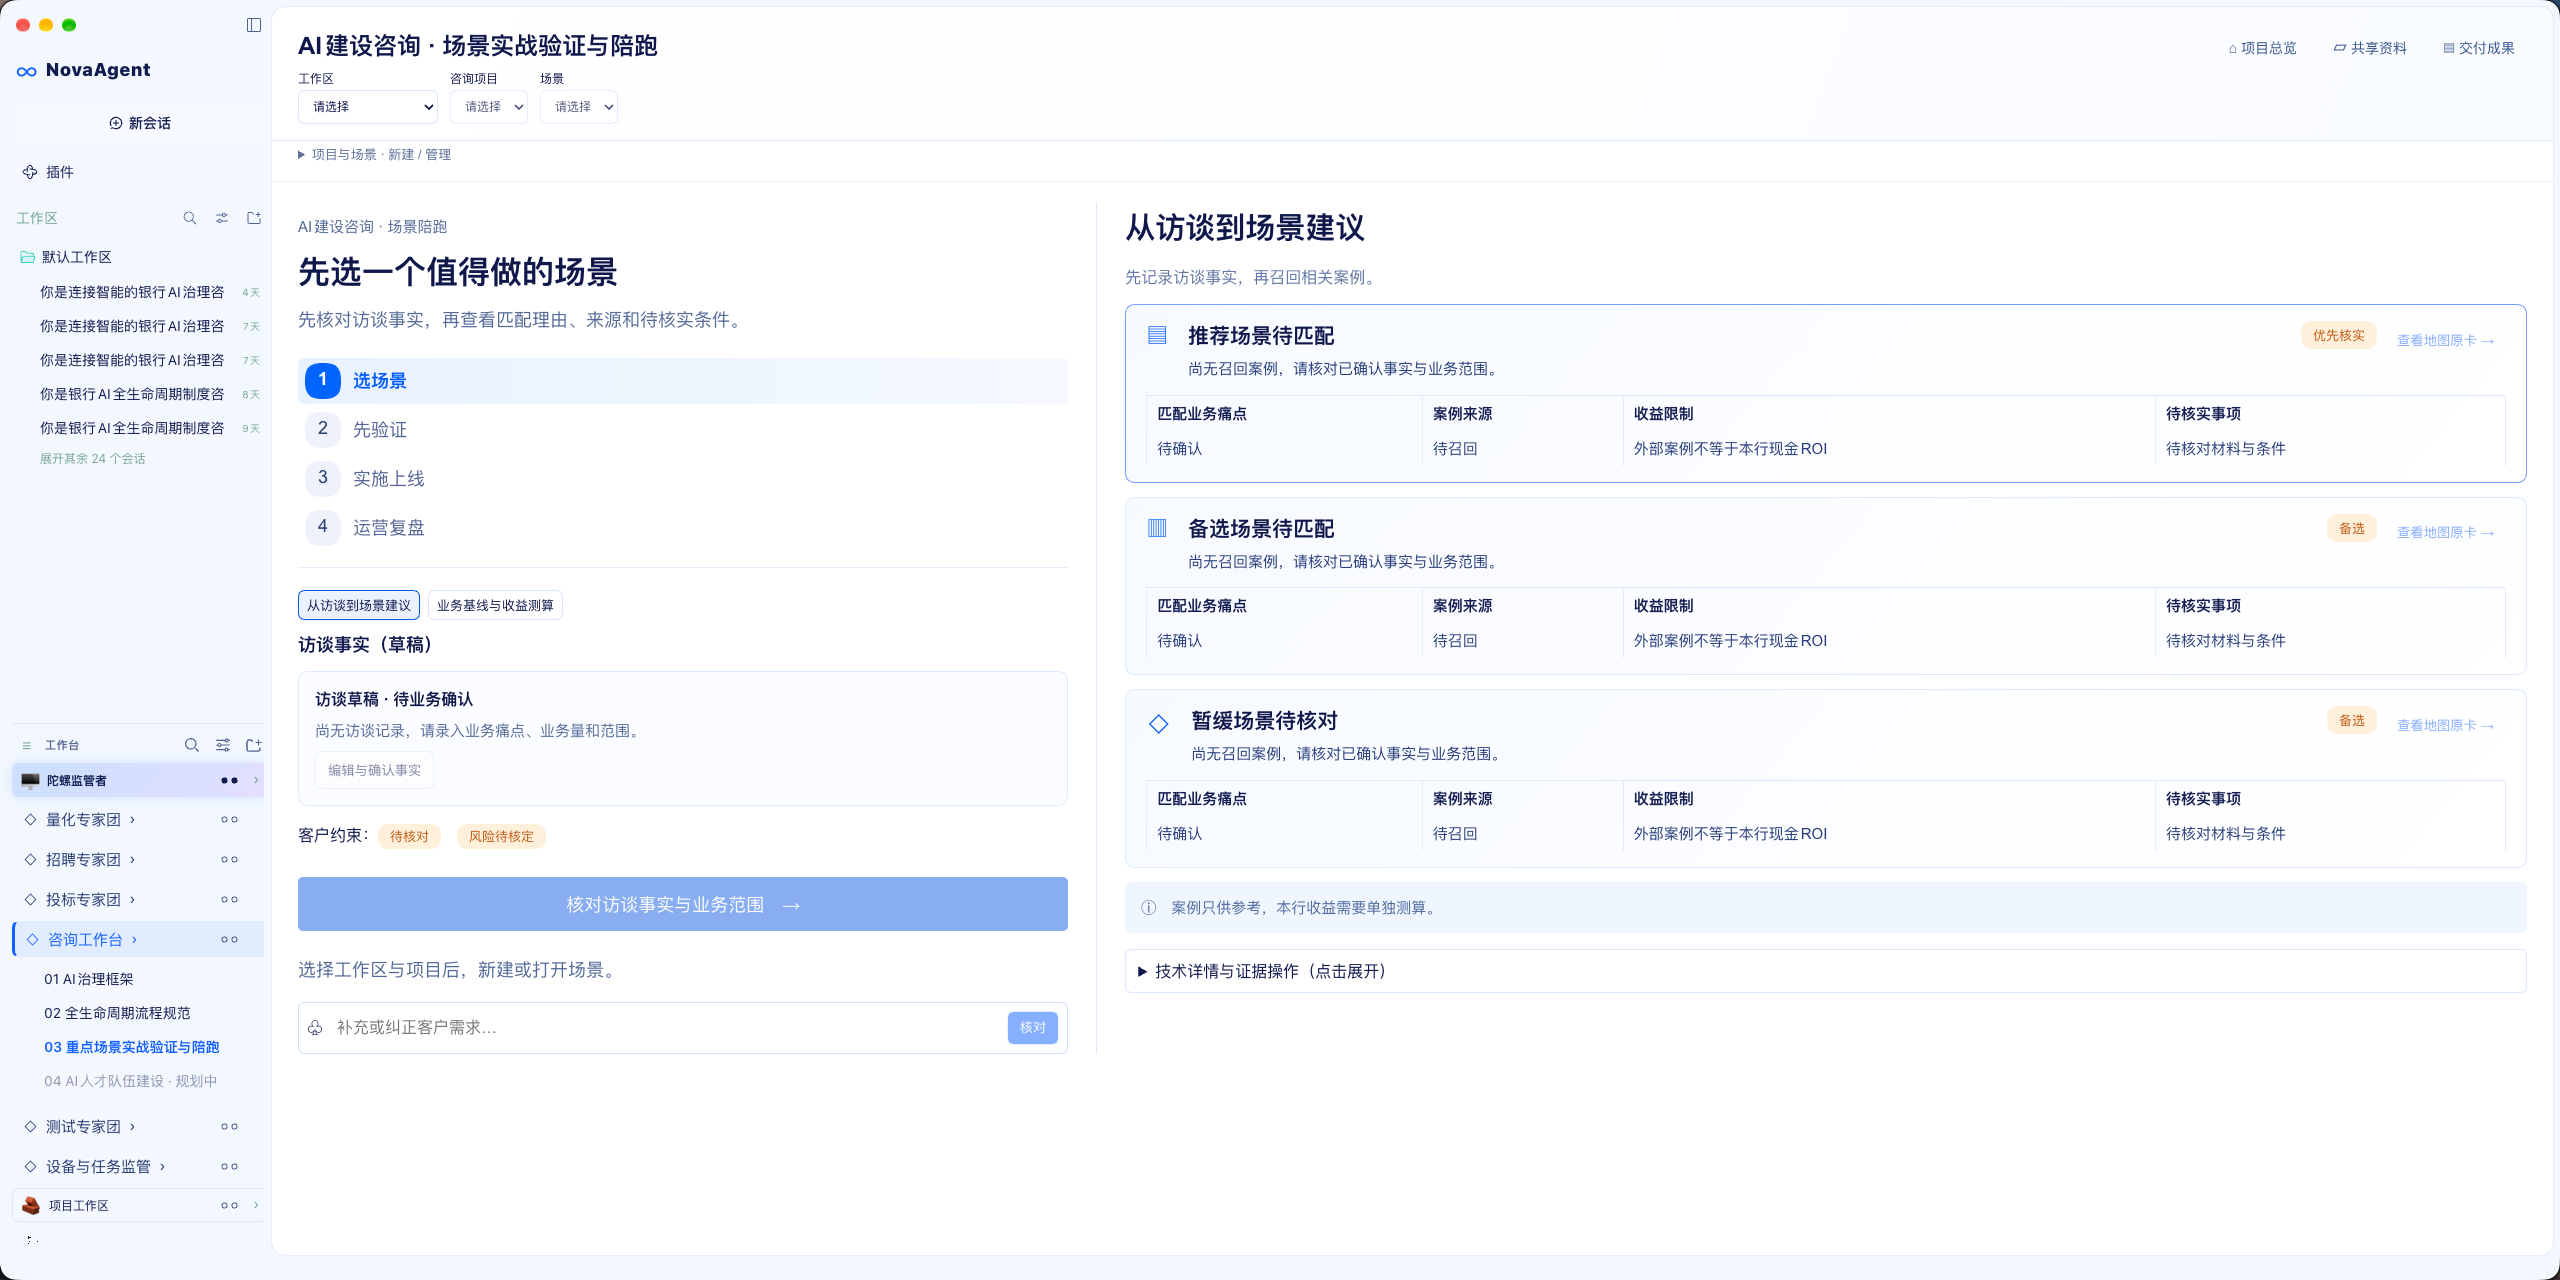2560x1280 pixels.
Task: Click the 备选场景待匹配 card icon
Action: click(1157, 528)
